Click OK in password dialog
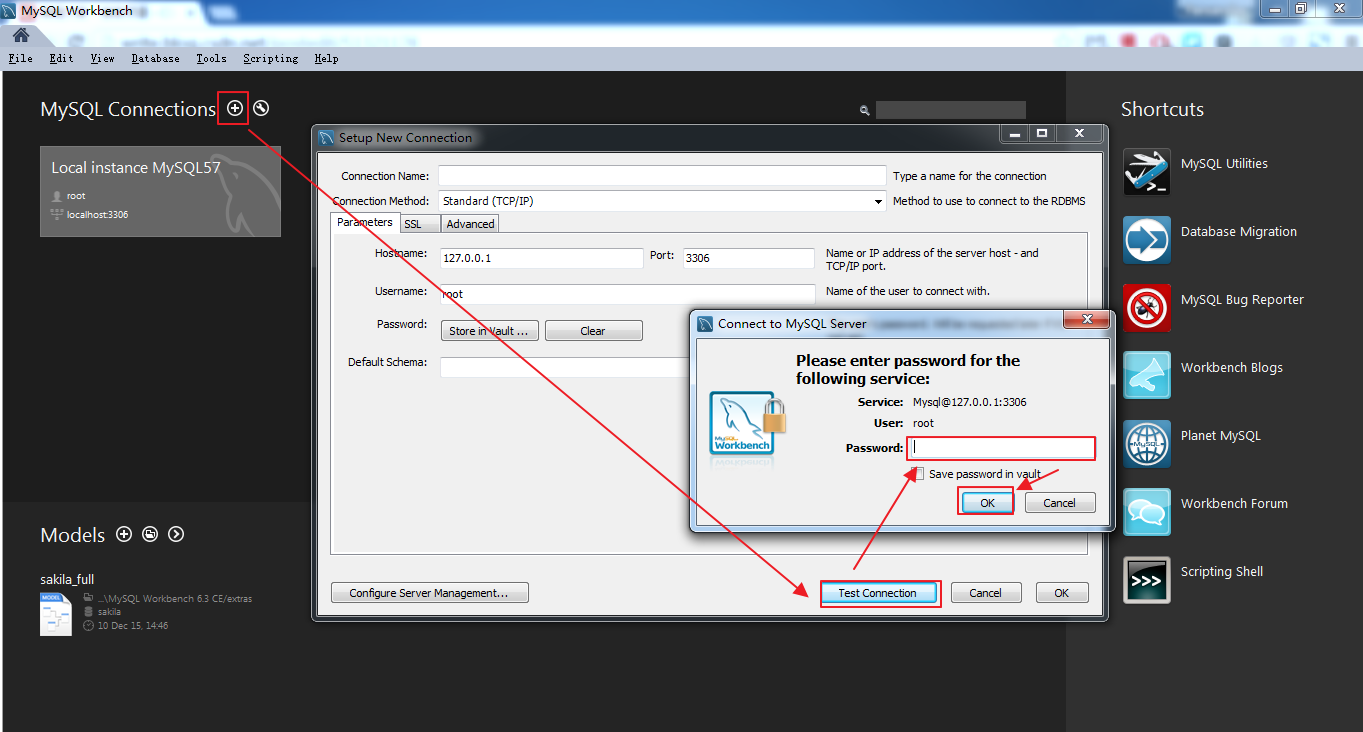The height and width of the screenshot is (732, 1363). click(987, 502)
